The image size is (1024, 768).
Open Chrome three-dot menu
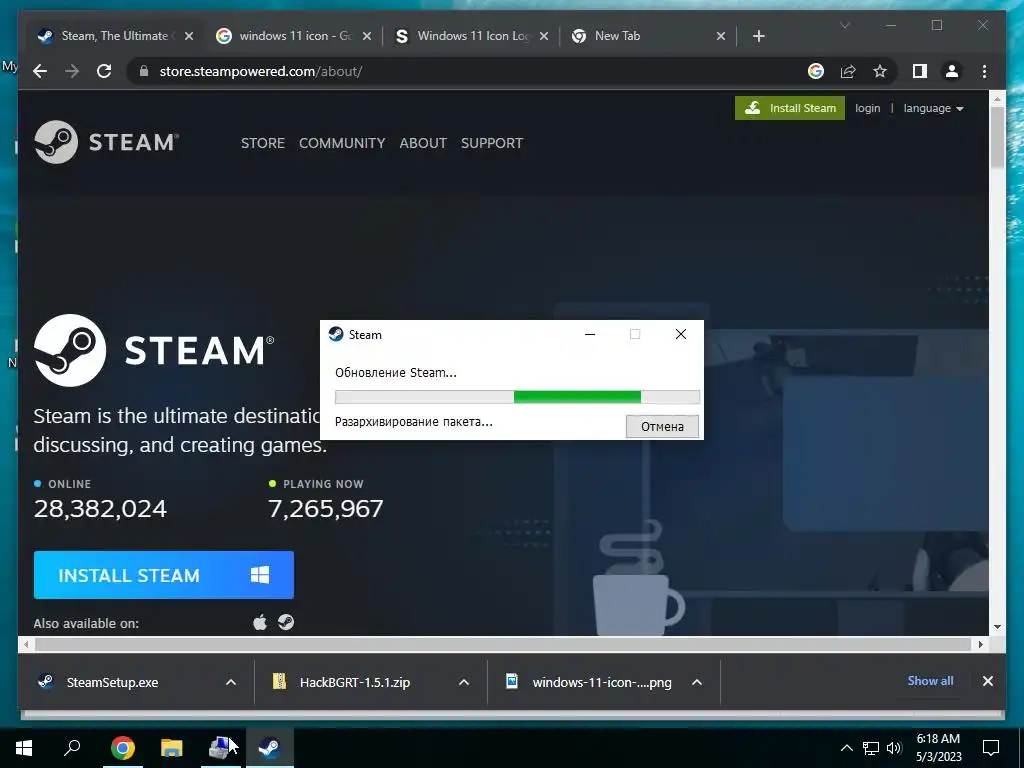pyautogui.click(x=984, y=71)
